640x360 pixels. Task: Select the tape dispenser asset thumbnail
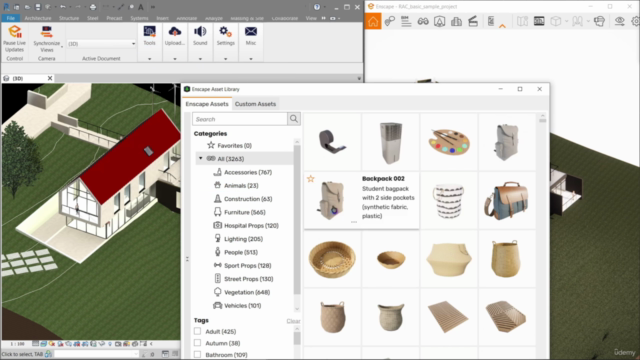pyautogui.click(x=332, y=142)
